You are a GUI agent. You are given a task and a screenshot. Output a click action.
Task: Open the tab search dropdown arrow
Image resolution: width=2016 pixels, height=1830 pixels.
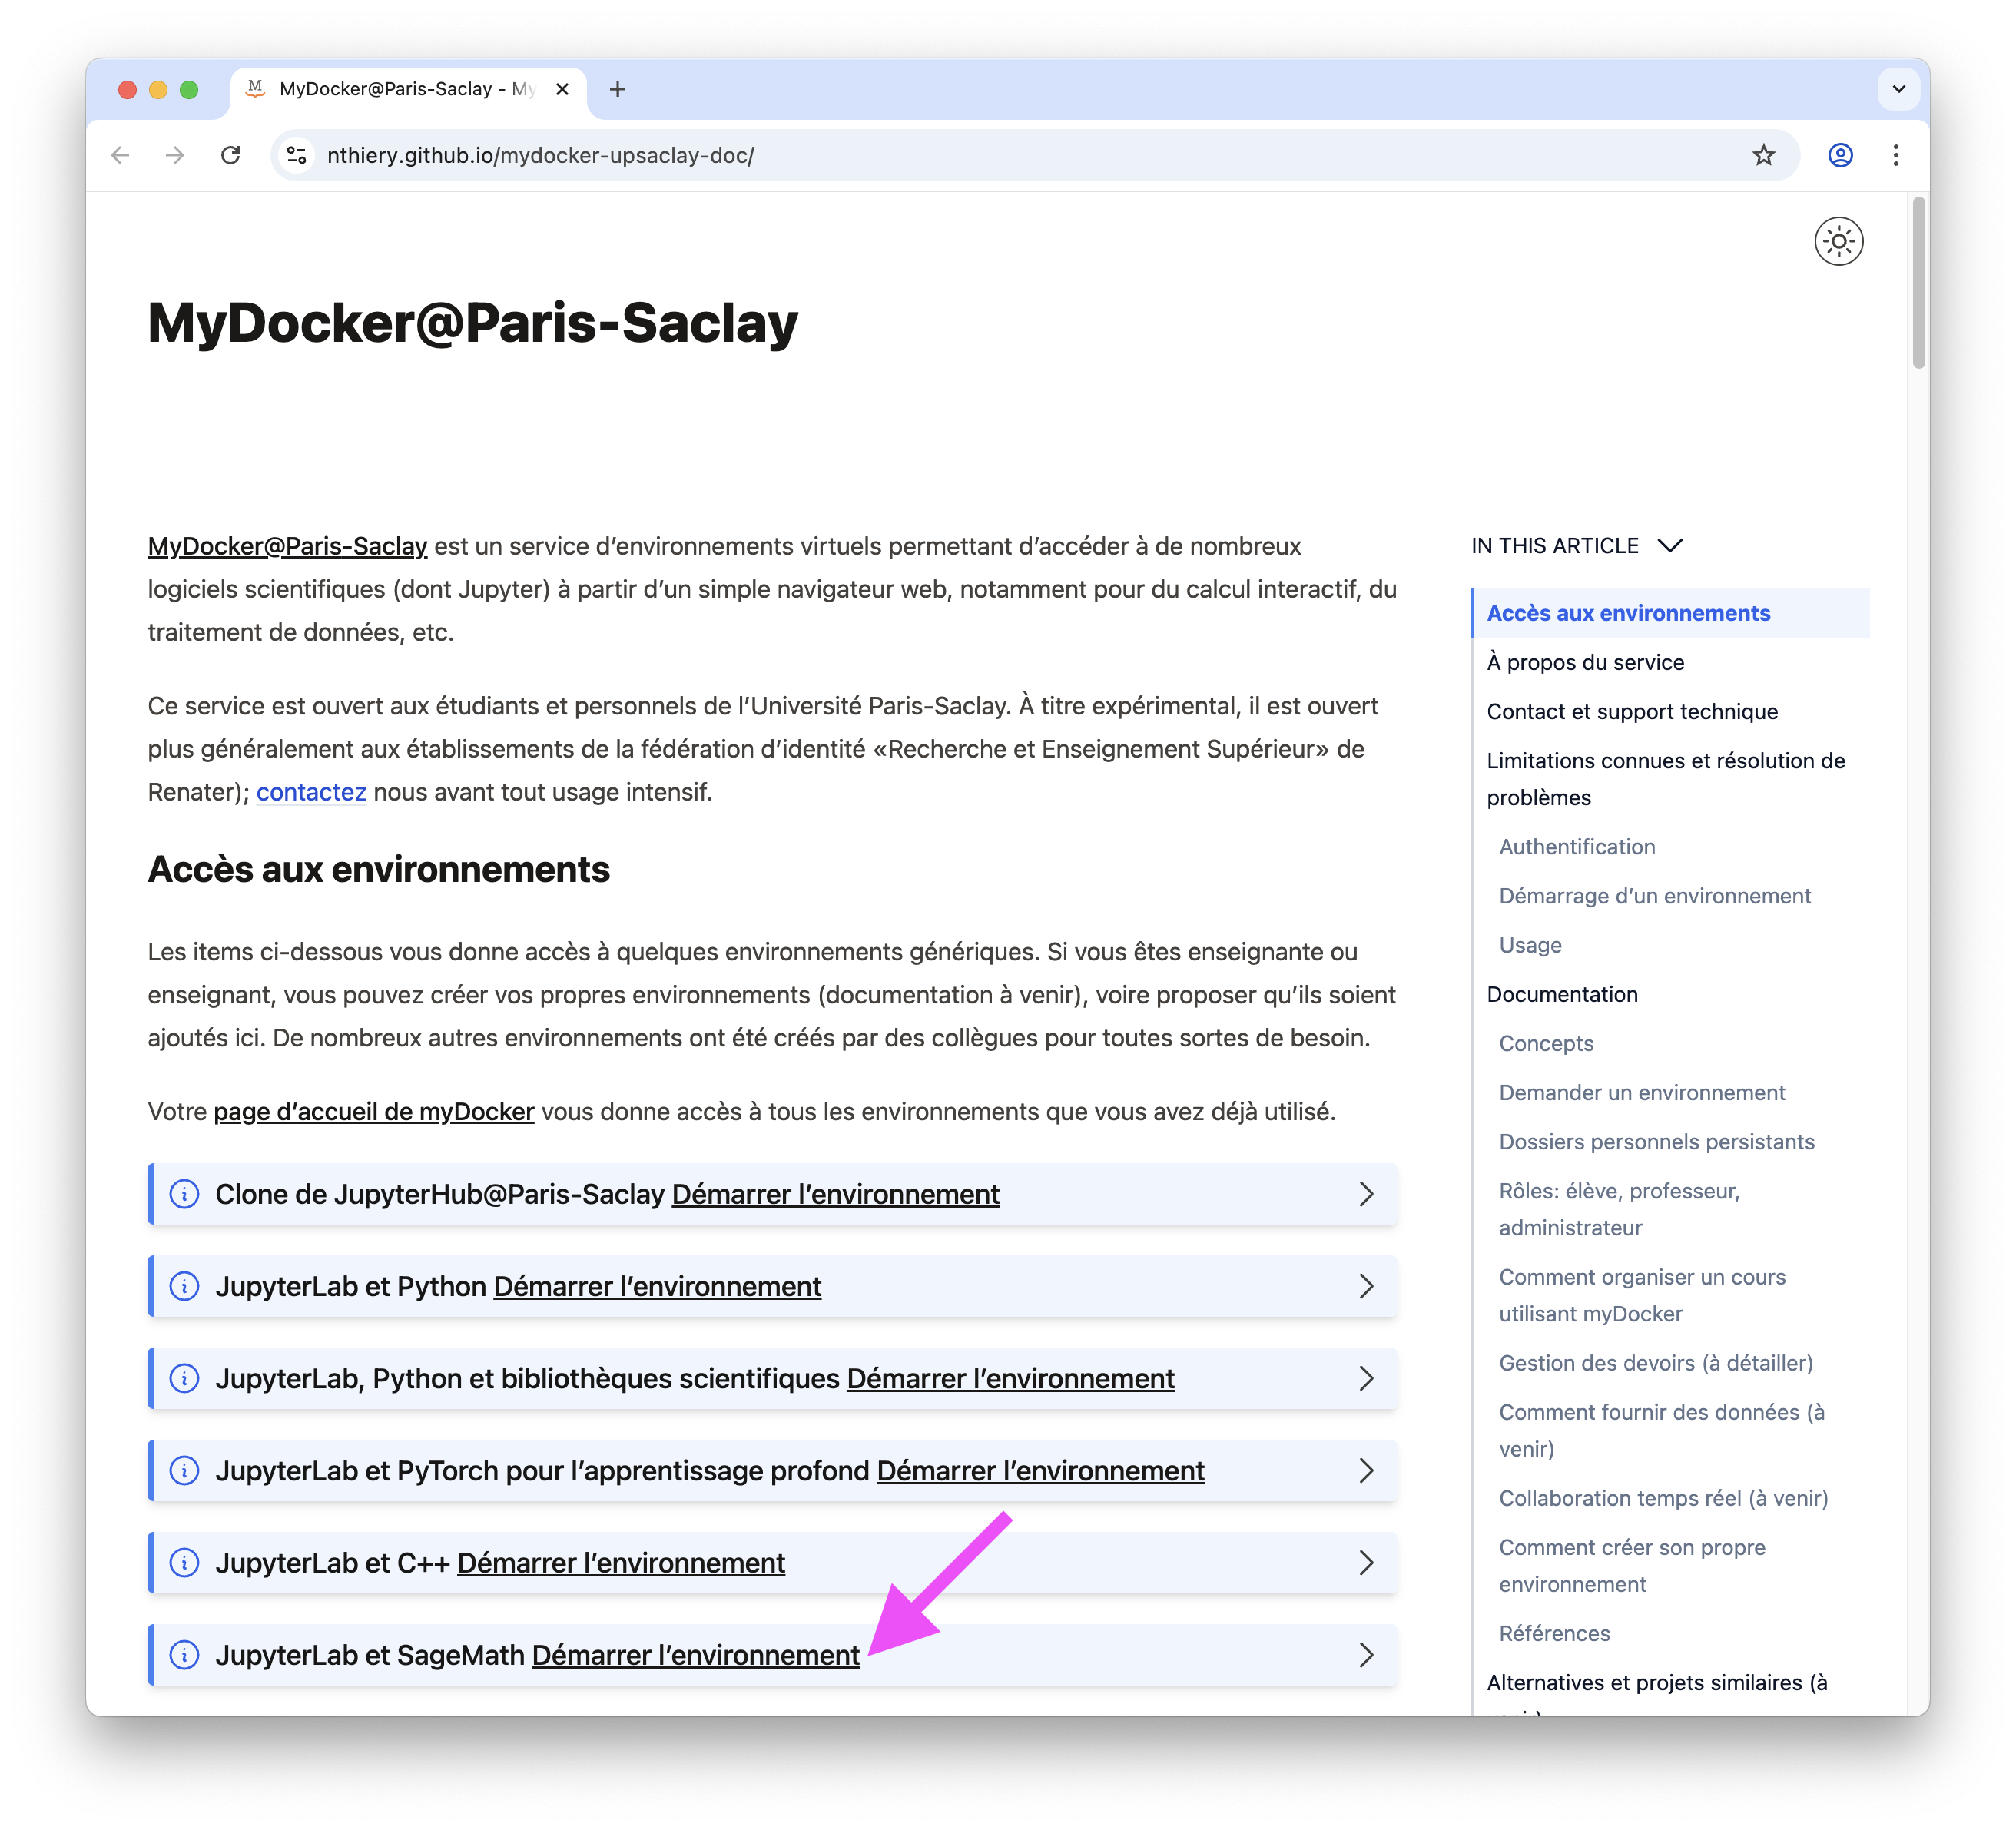(x=1898, y=89)
